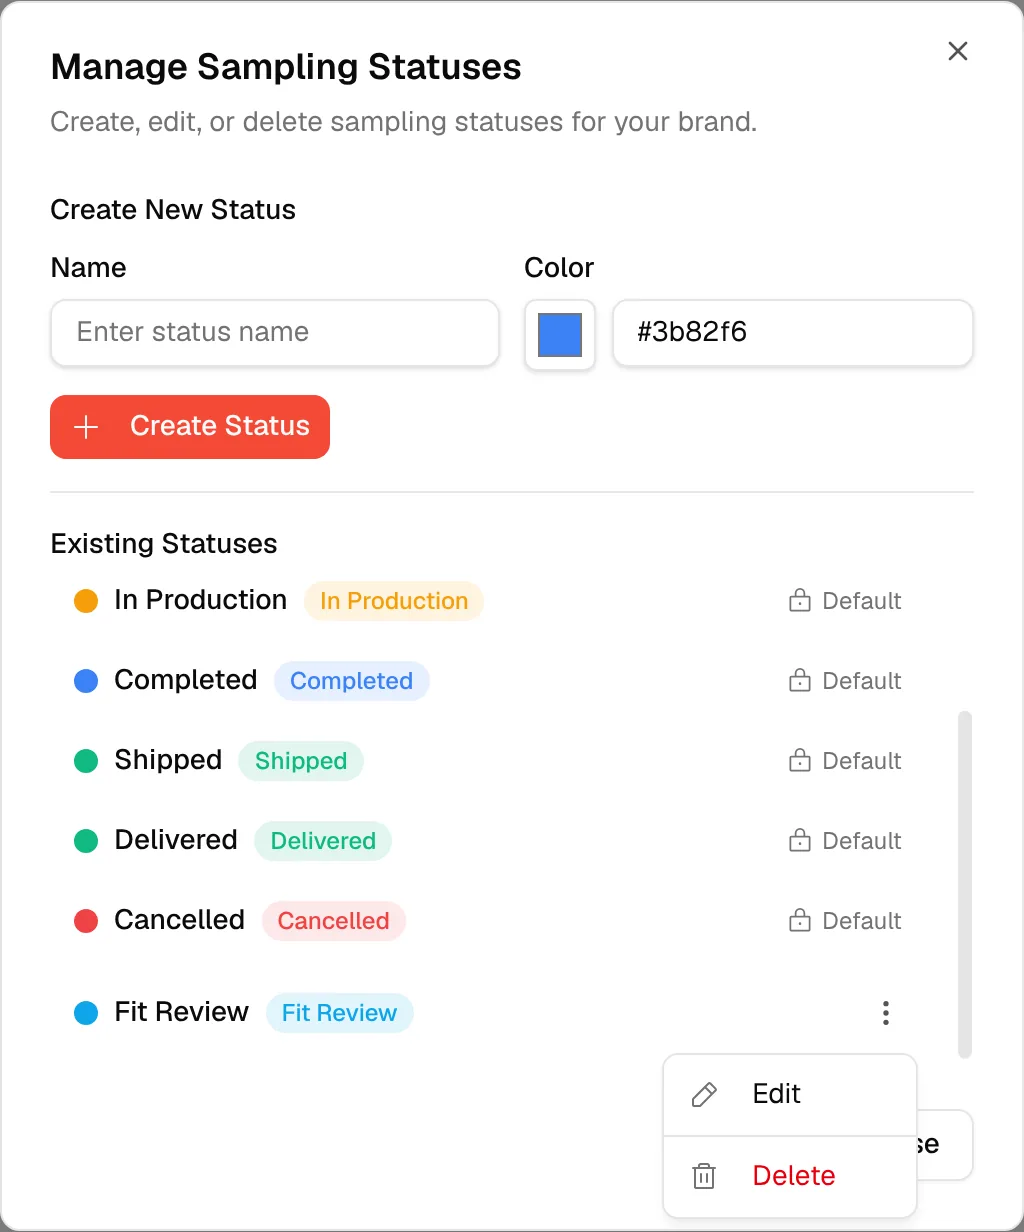Open the blue color picker swatch
Viewport: 1024px width, 1232px height.
tap(560, 334)
